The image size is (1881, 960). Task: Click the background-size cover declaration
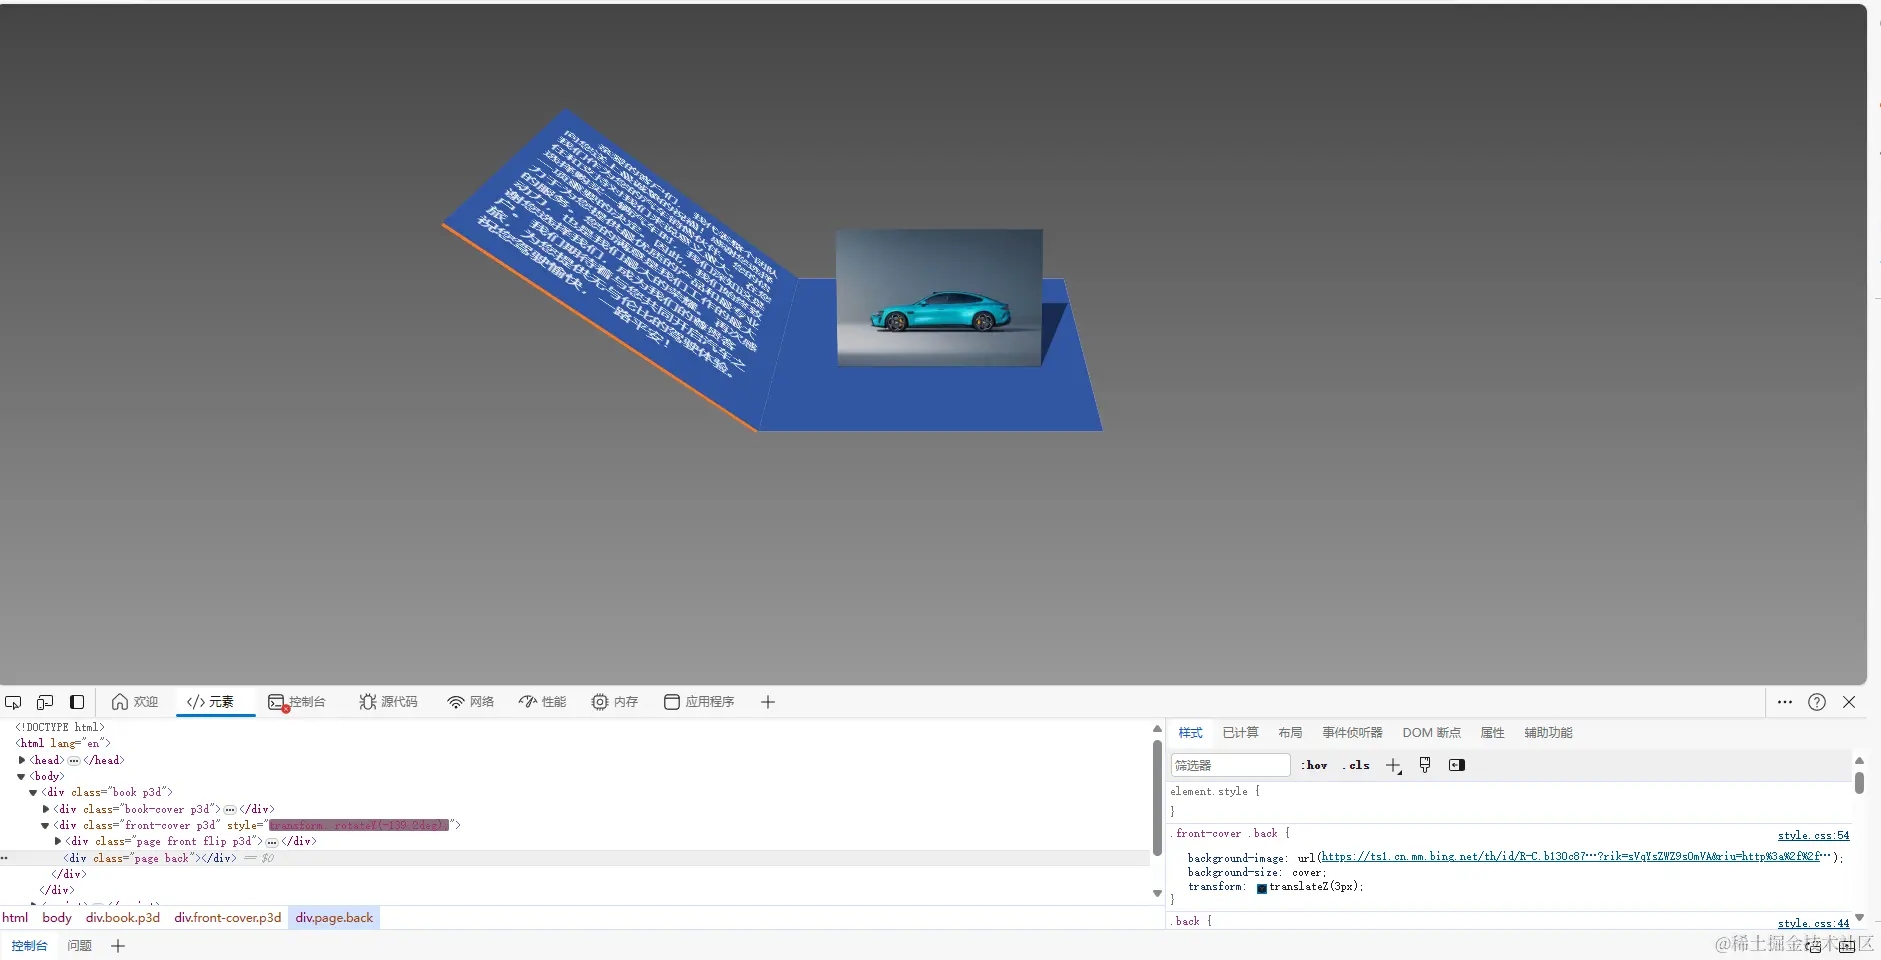tap(1257, 872)
